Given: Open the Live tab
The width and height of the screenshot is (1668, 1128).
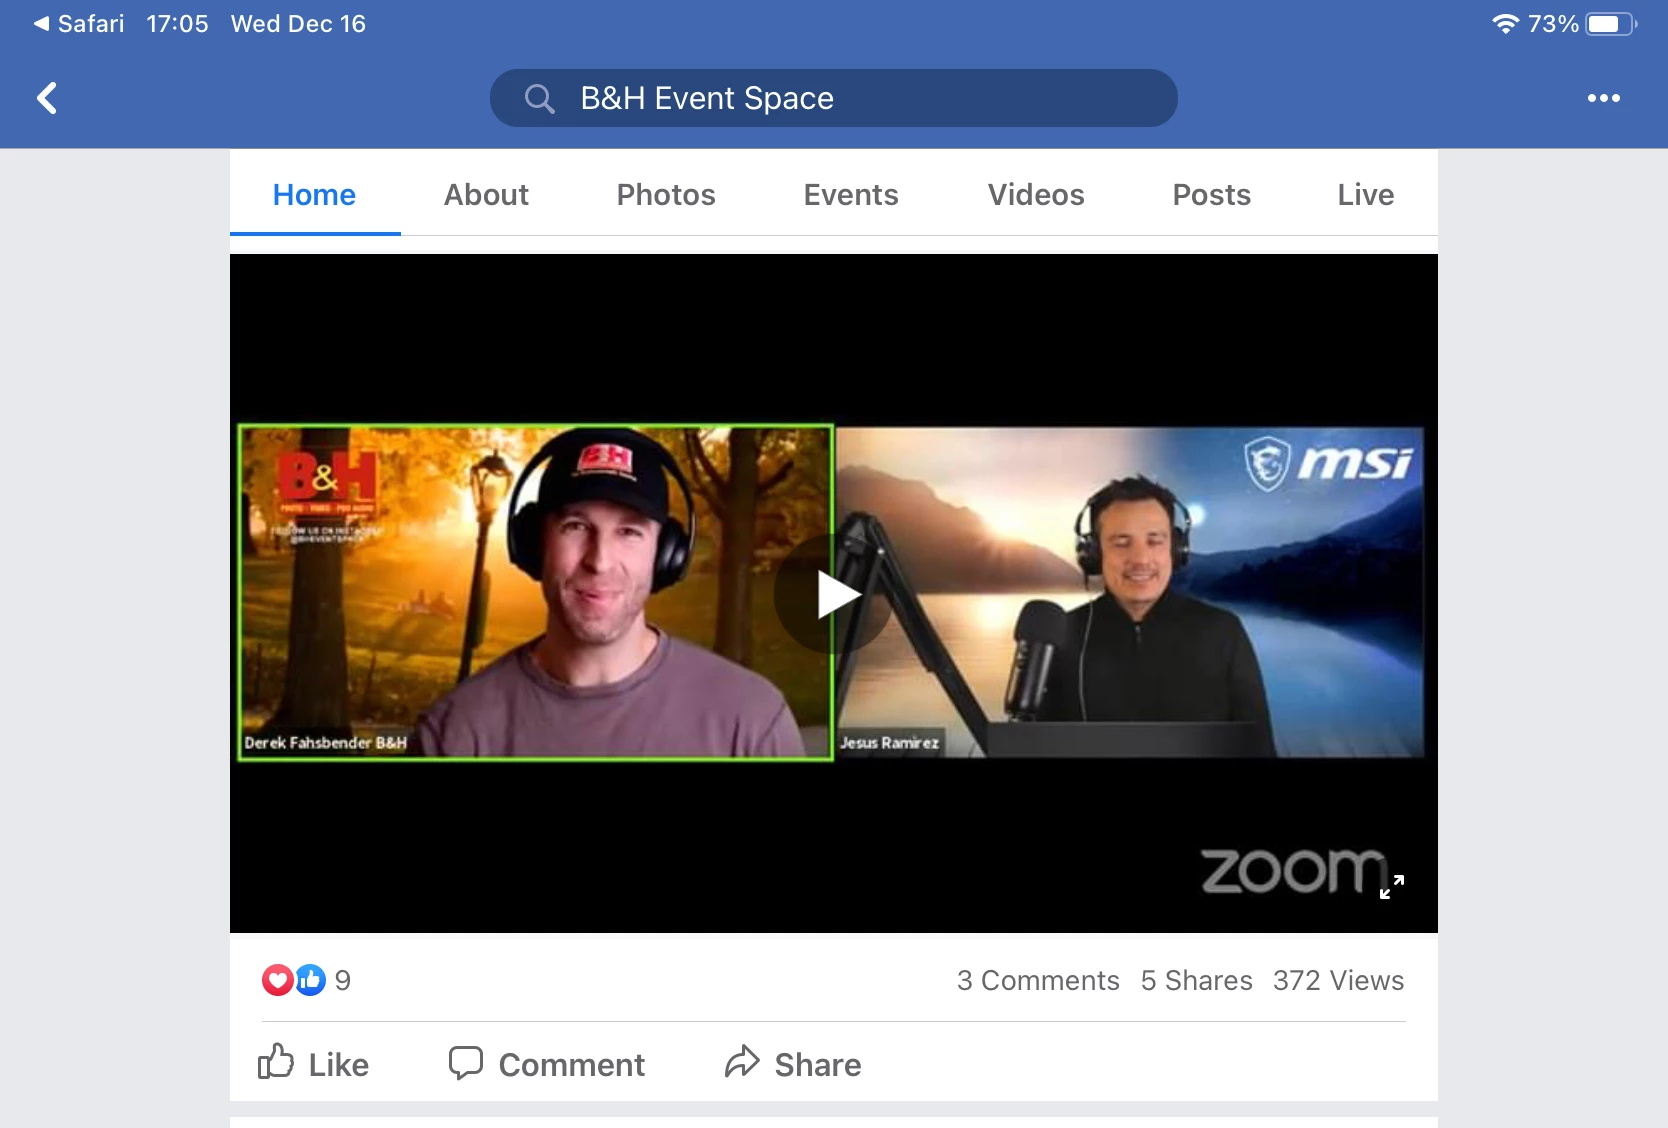Looking at the screenshot, I should (1365, 194).
